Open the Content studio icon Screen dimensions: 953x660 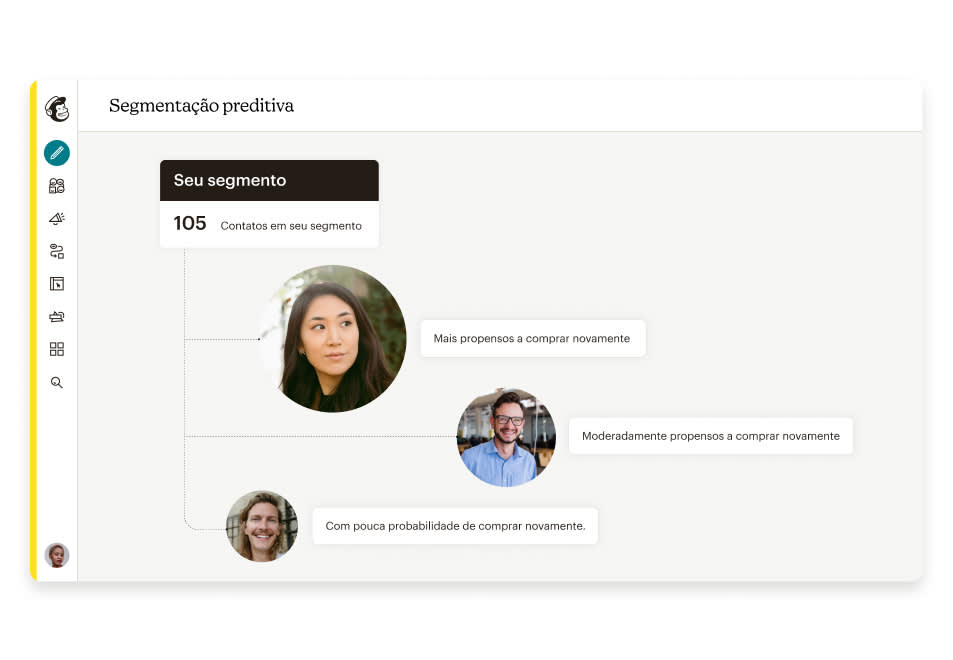pyautogui.click(x=57, y=317)
